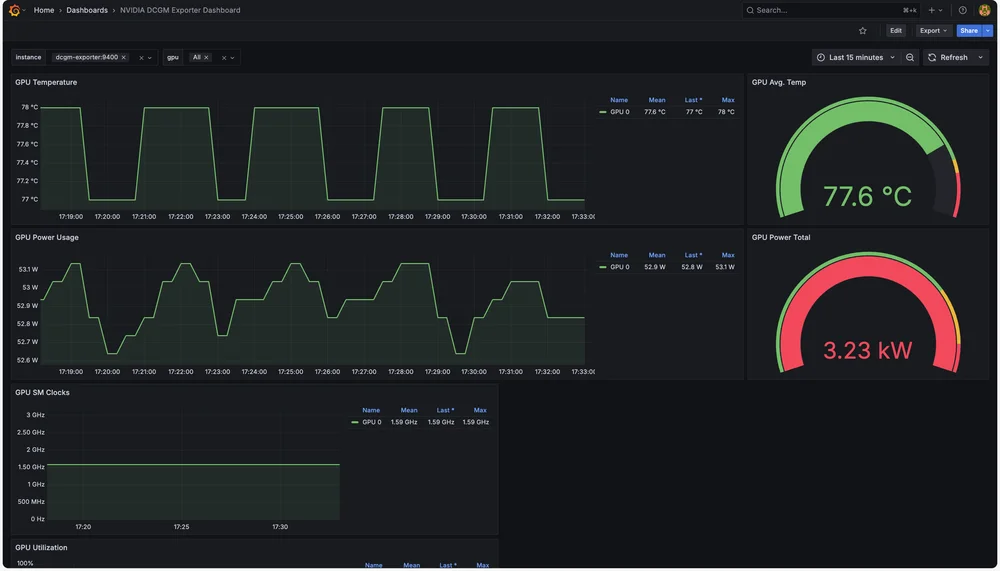This screenshot has width=1000, height=571.
Task: Open the user profile avatar
Action: (x=984, y=10)
